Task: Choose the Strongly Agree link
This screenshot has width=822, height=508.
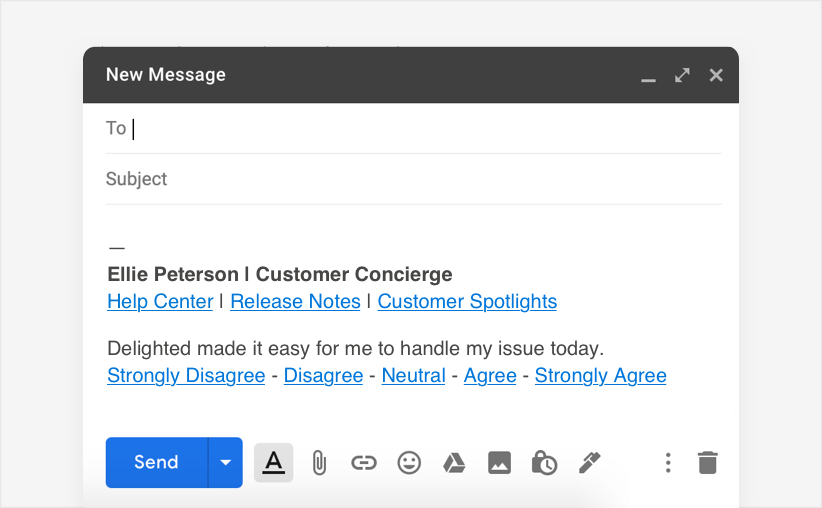Action: tap(601, 375)
